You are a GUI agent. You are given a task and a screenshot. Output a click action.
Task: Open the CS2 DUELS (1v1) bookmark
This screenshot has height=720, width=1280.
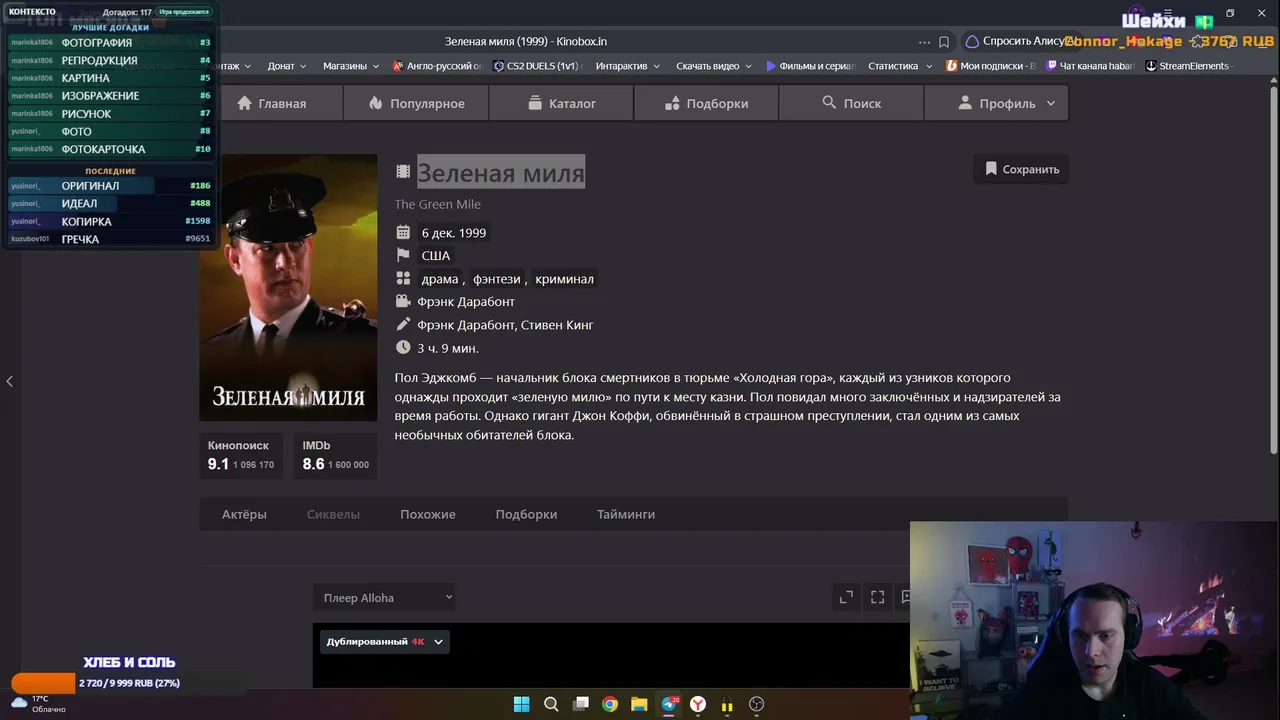click(538, 66)
